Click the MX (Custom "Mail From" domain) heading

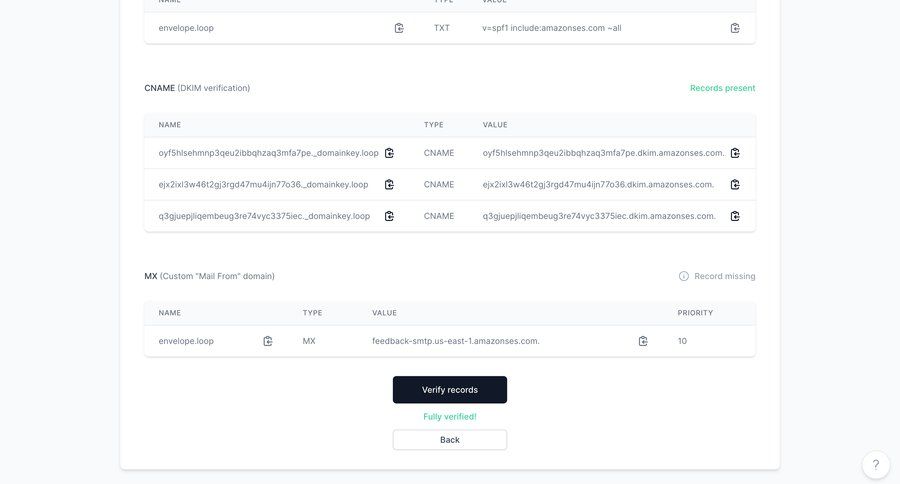(210, 276)
